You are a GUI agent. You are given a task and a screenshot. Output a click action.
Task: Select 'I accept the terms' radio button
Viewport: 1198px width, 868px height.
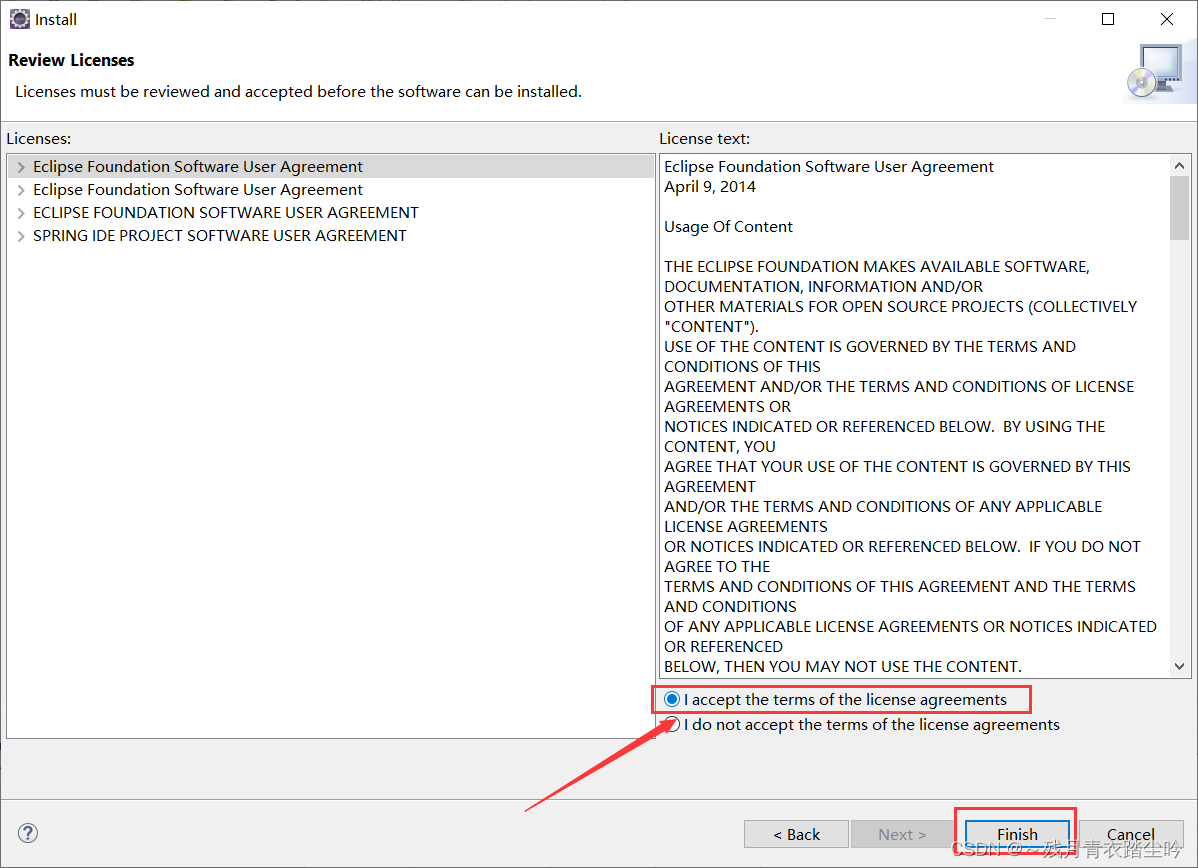(672, 699)
